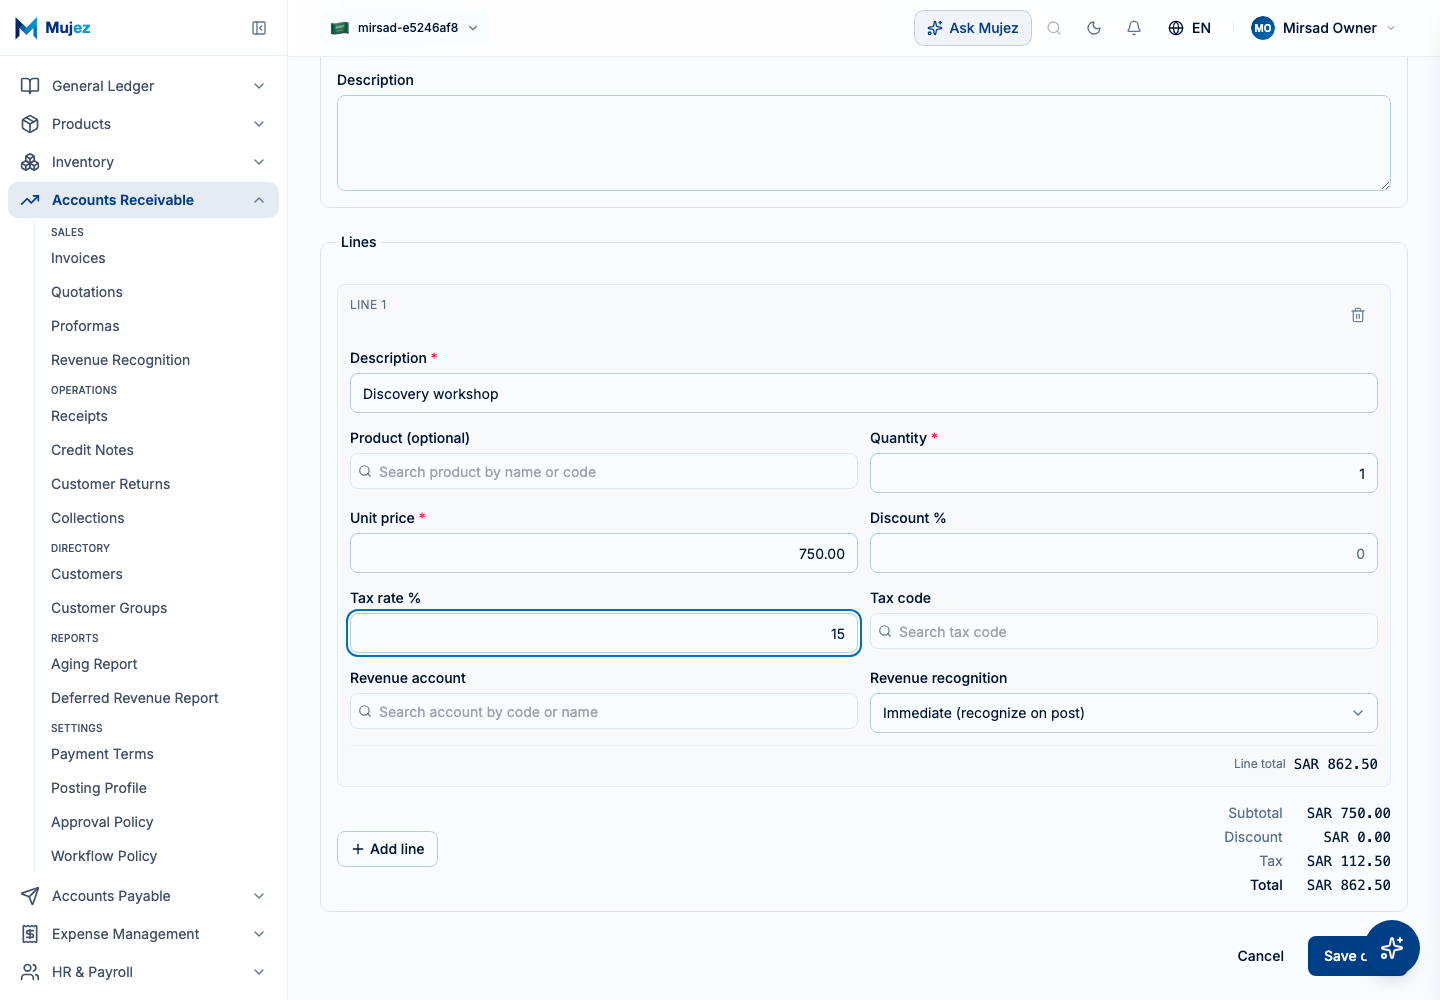This screenshot has width=1440, height=1000.
Task: Focus the tax code search field
Action: [x=1124, y=632]
